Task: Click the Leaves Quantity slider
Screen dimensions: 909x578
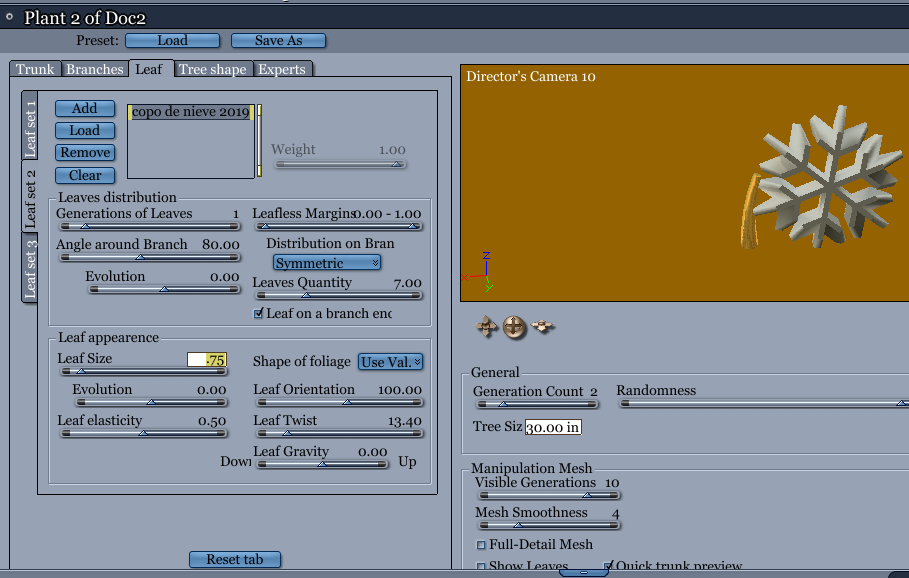Action: click(x=338, y=295)
